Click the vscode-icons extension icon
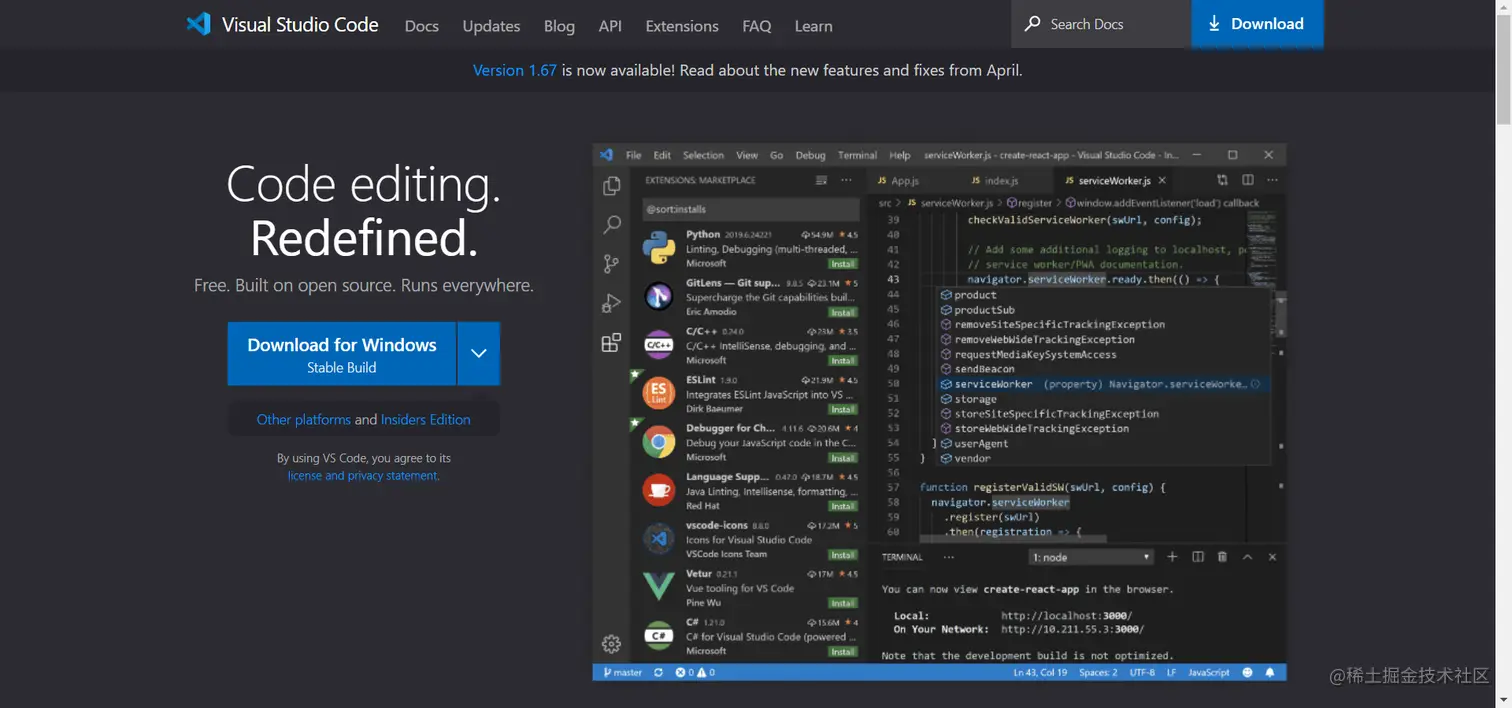The width and height of the screenshot is (1512, 708). point(658,538)
